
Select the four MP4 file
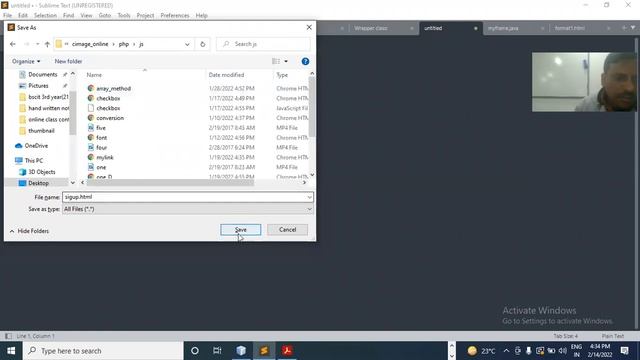102,147
